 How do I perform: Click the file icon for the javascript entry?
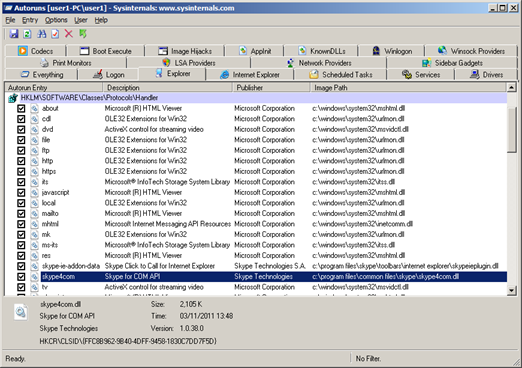pyautogui.click(x=35, y=193)
